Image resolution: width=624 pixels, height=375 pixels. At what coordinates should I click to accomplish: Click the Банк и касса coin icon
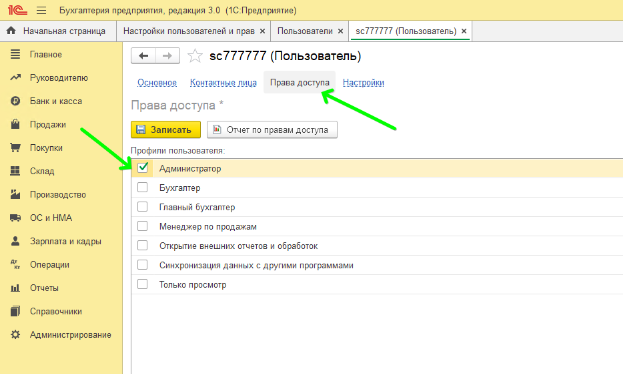pos(15,101)
